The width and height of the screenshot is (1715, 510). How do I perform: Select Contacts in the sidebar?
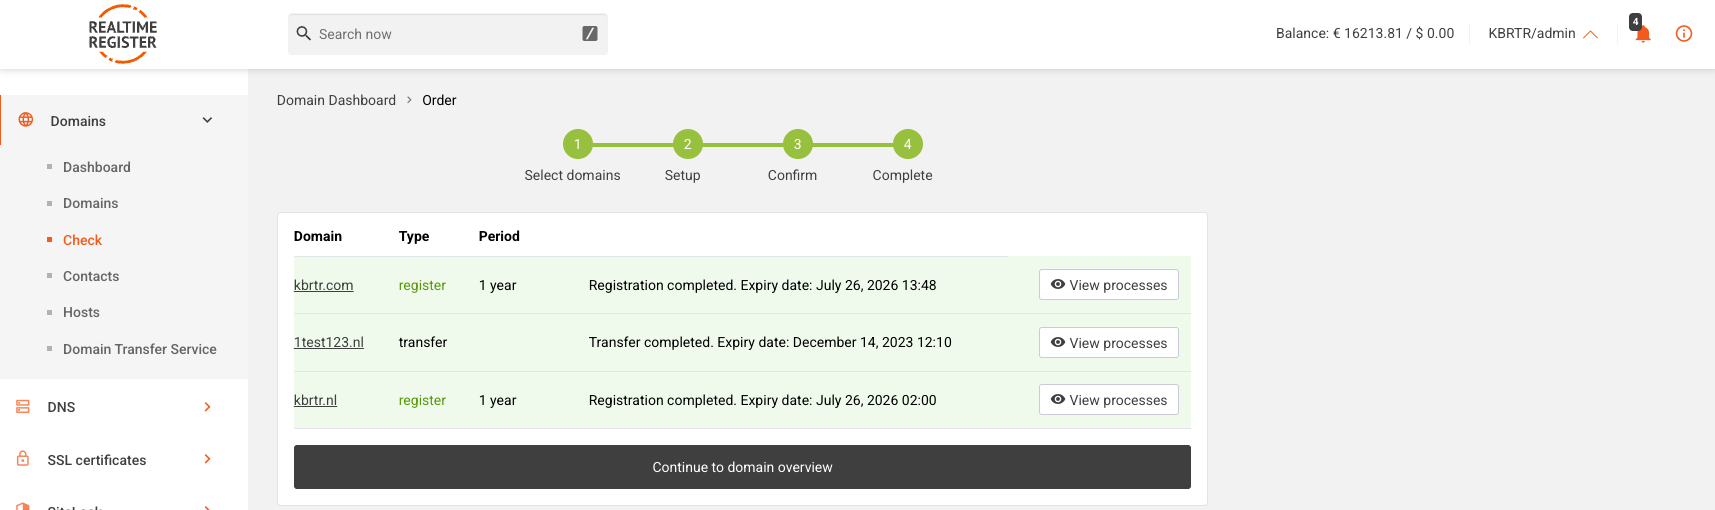[91, 276]
